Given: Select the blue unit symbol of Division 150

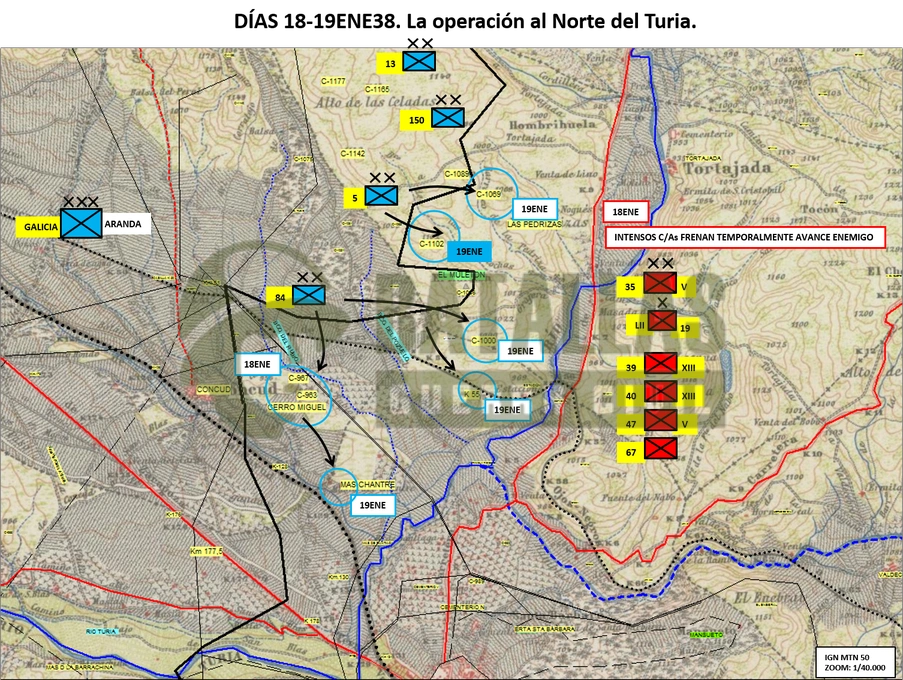Looking at the screenshot, I should [x=447, y=117].
